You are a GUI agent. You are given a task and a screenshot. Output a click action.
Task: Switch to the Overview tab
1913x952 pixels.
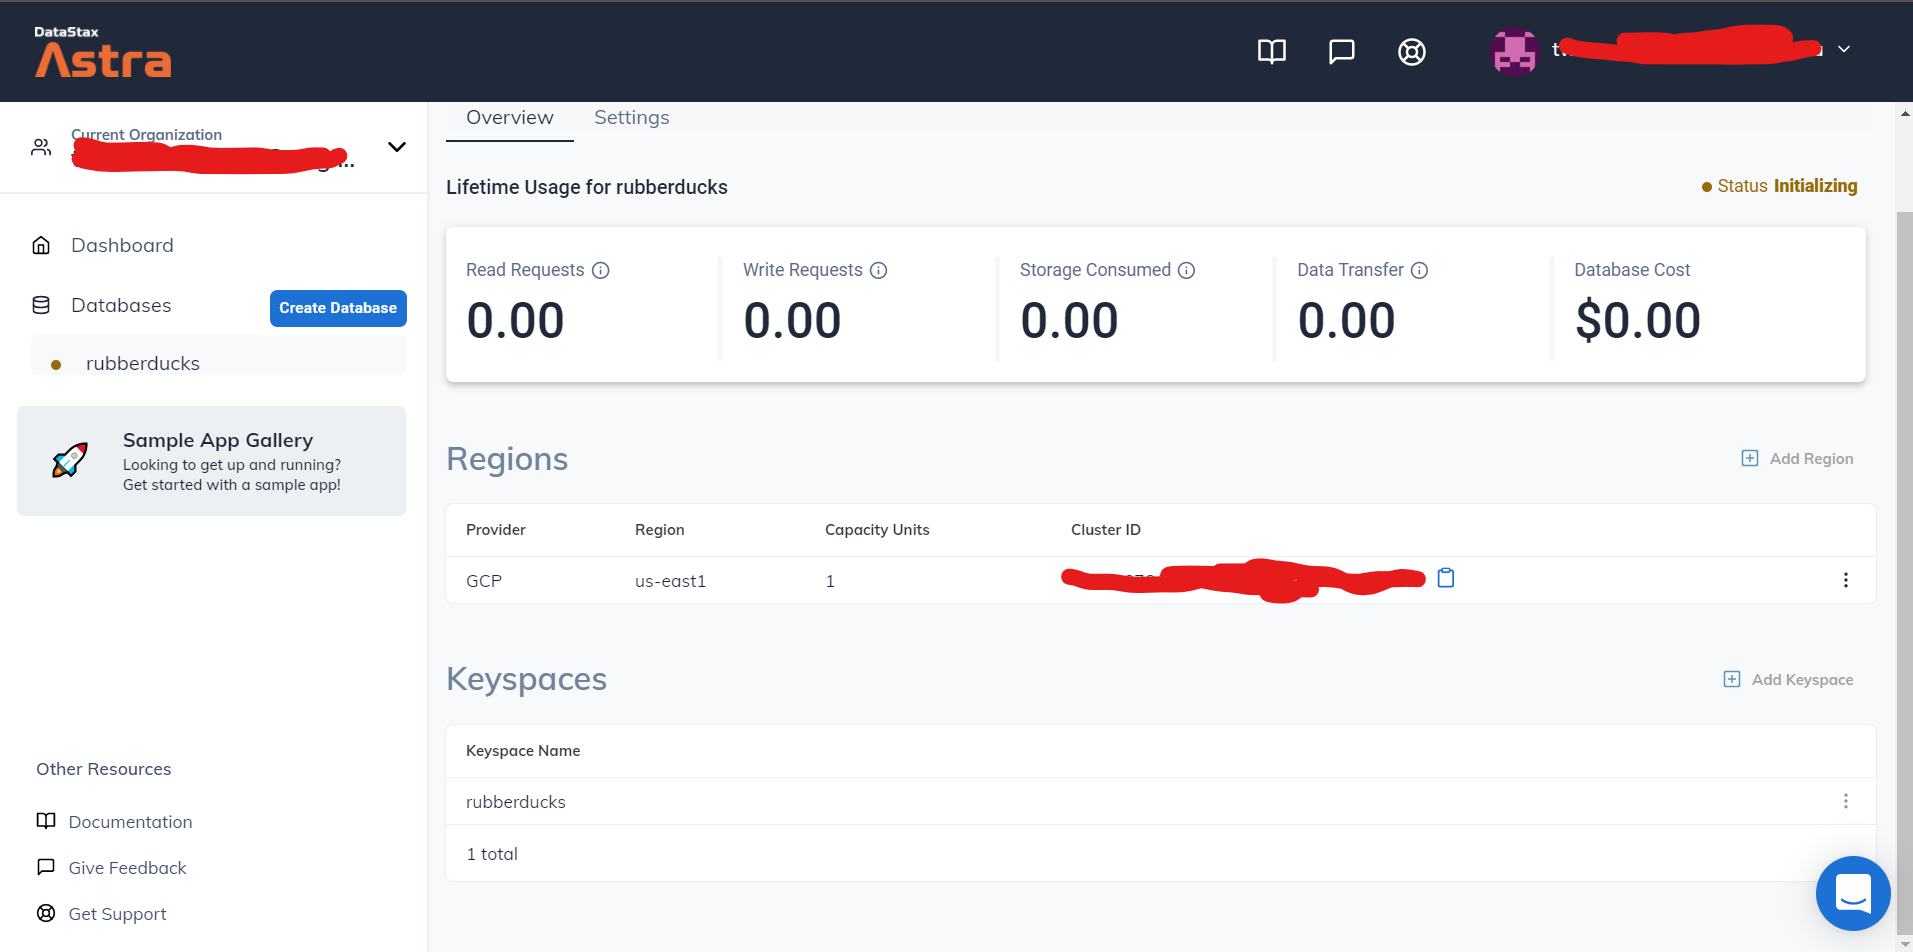pyautogui.click(x=510, y=118)
